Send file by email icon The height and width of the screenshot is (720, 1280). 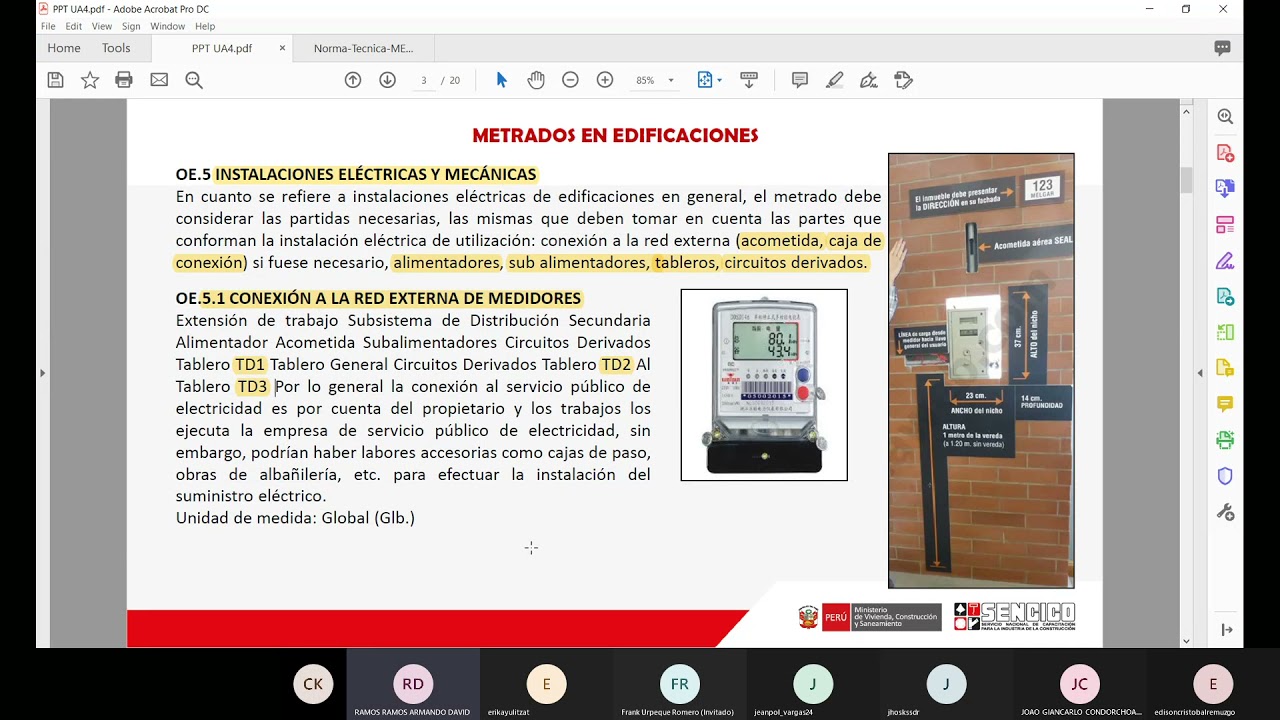pos(159,80)
